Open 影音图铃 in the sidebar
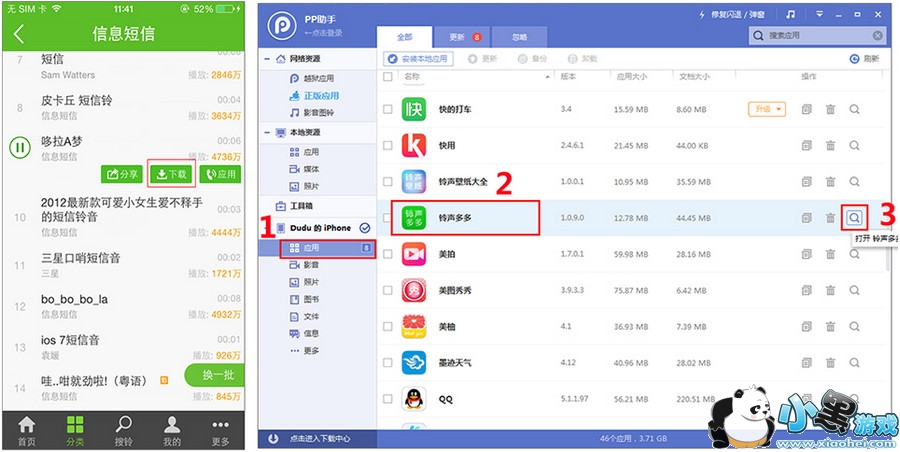 tap(312, 112)
